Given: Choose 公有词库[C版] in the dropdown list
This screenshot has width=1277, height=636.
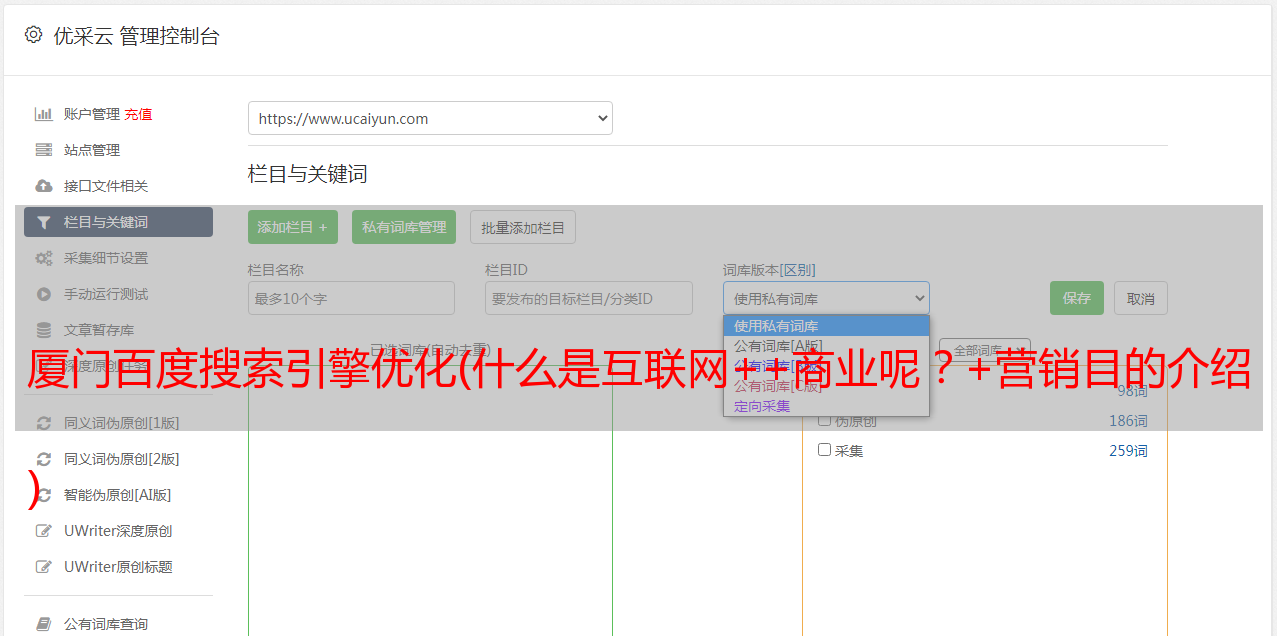Looking at the screenshot, I should click(x=826, y=386).
